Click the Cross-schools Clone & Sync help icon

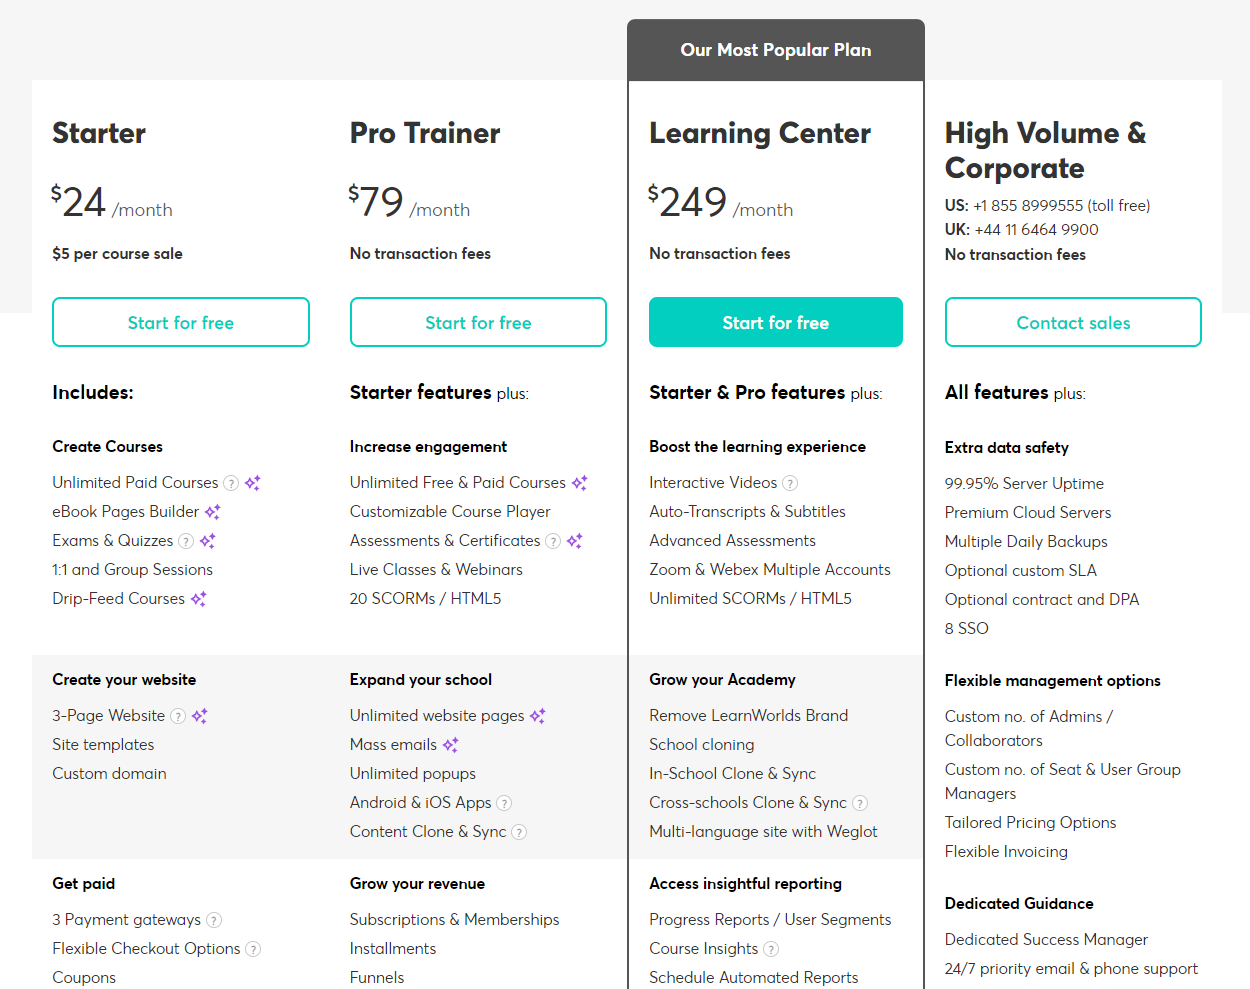tap(860, 802)
